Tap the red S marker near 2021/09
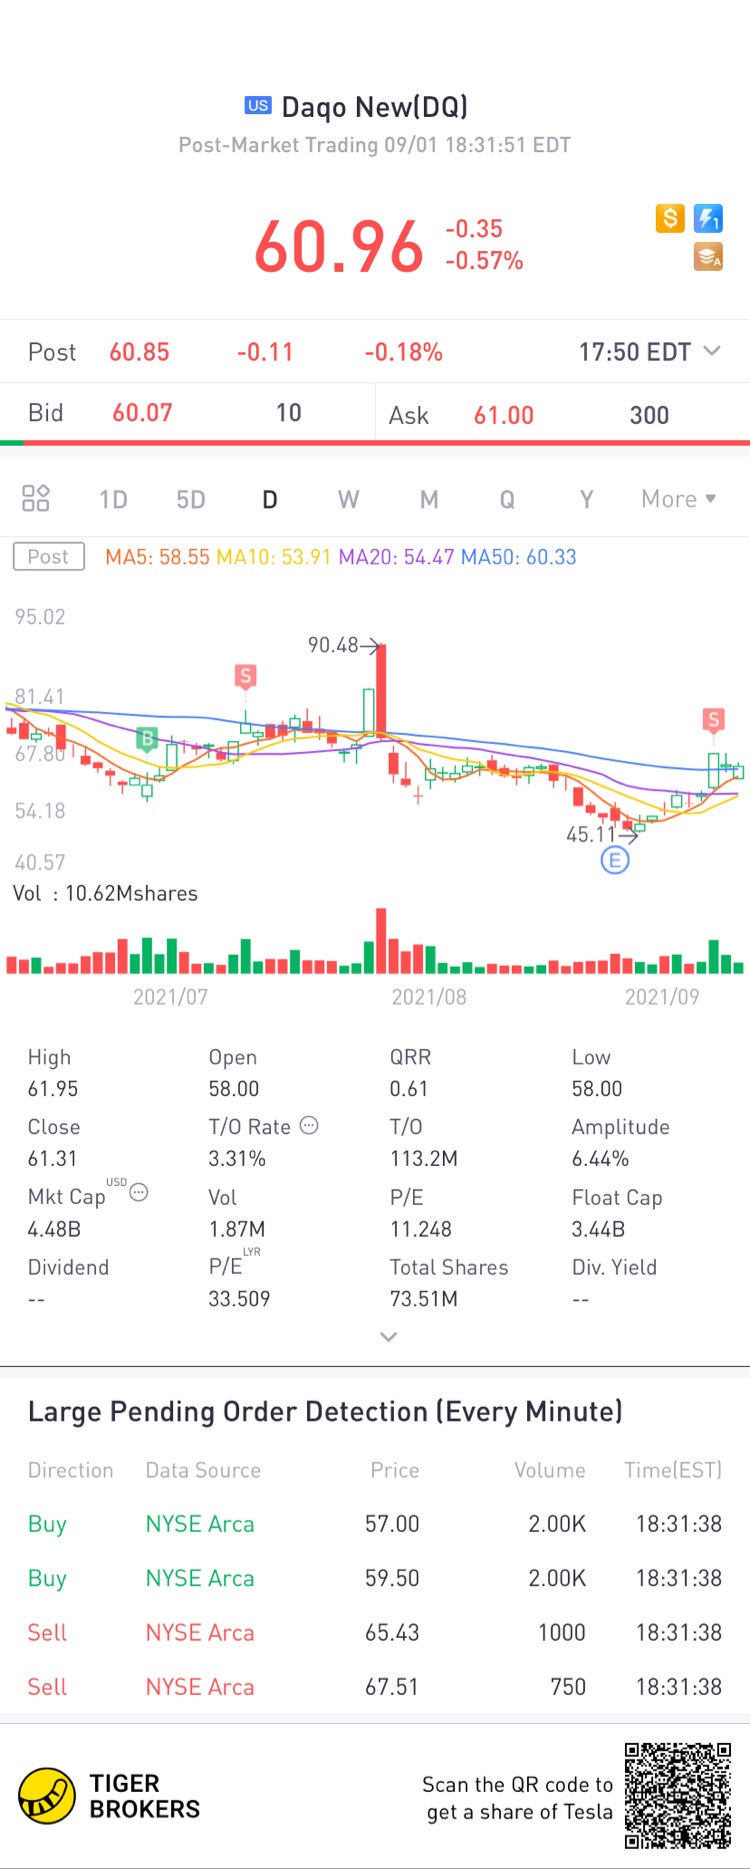 click(x=713, y=719)
